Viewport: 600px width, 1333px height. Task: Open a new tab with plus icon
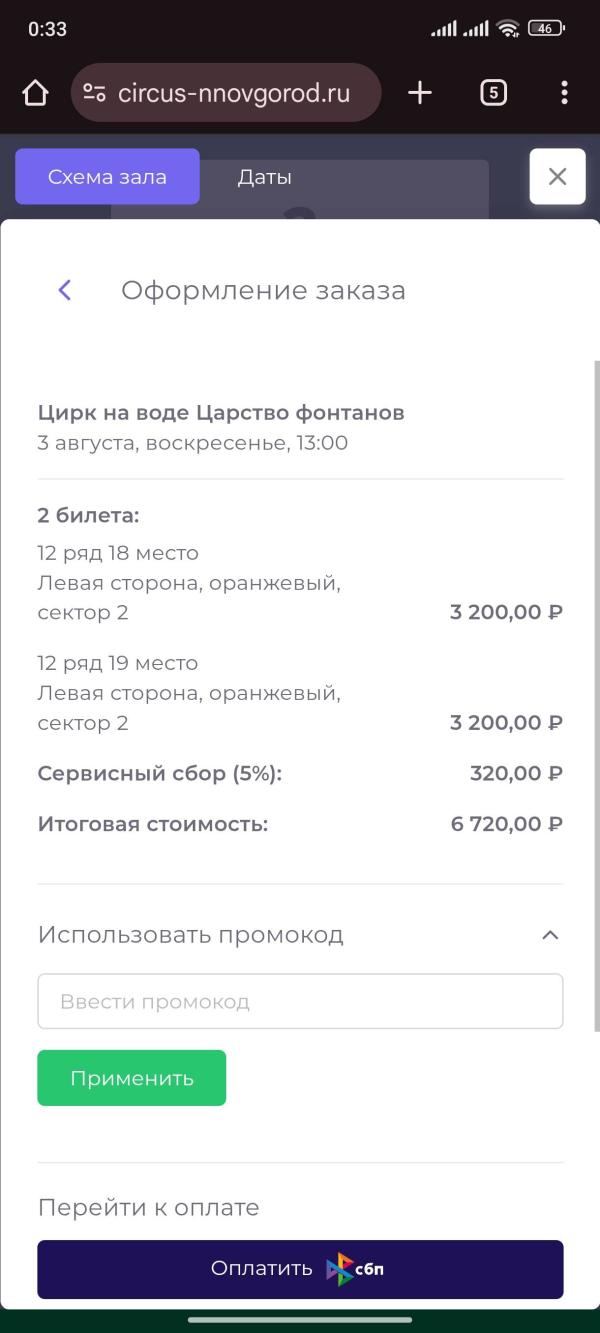420,93
